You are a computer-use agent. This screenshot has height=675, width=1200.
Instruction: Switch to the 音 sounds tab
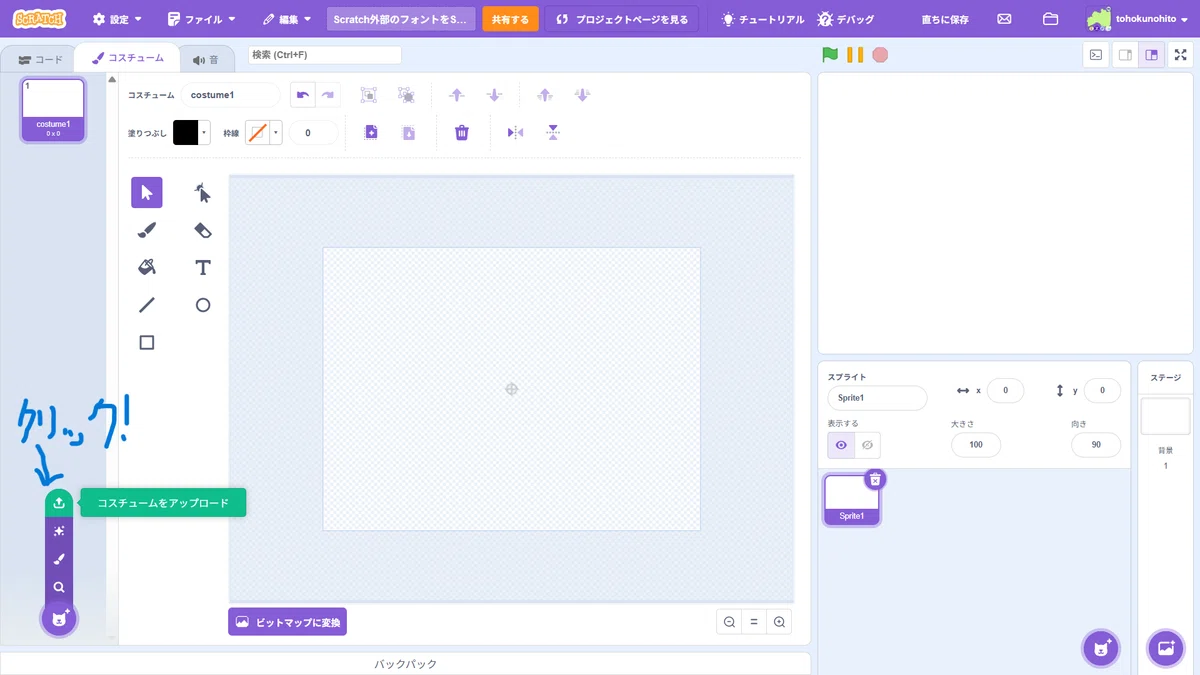point(205,59)
